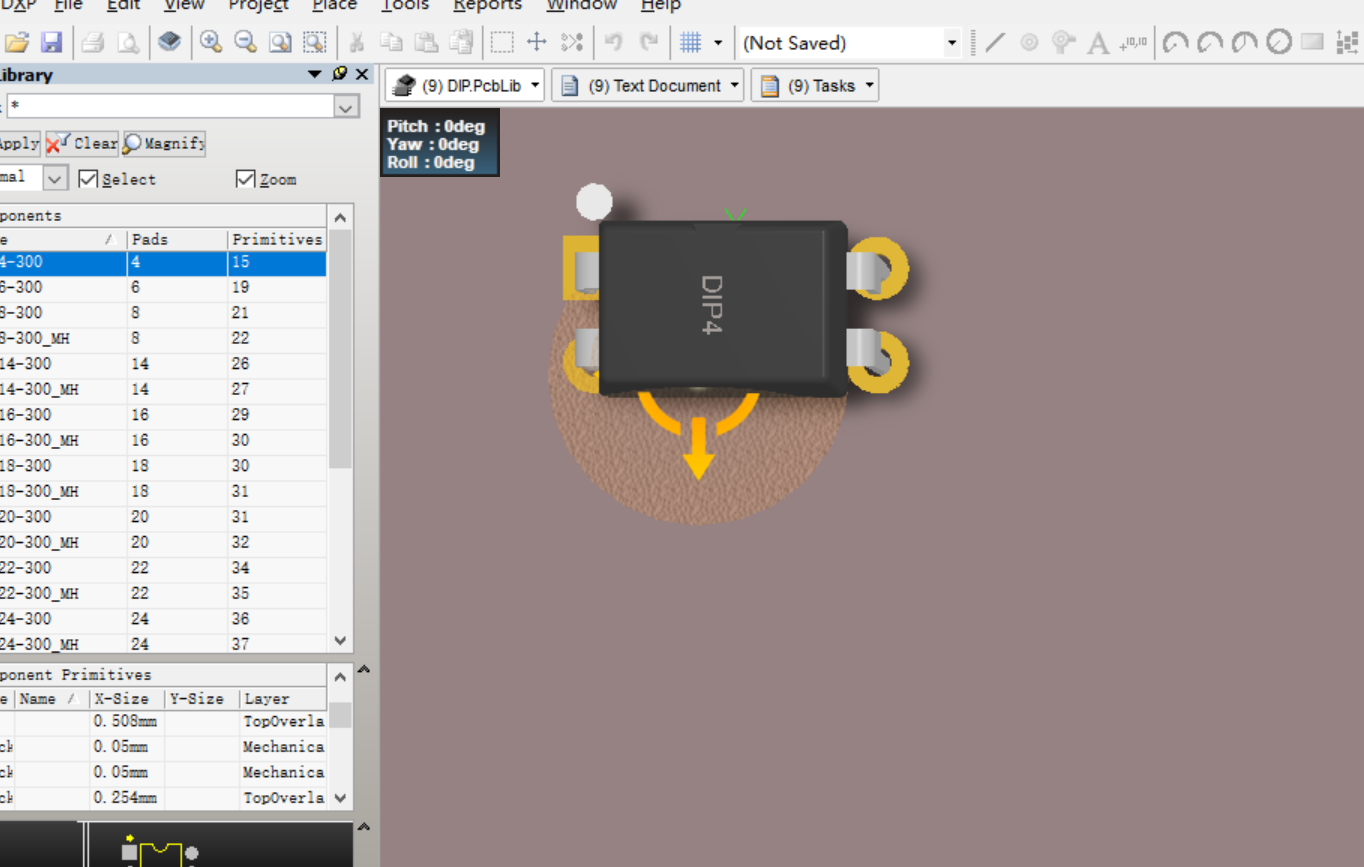Click the Zoom Out magnifier icon
1364x867 pixels.
245,42
